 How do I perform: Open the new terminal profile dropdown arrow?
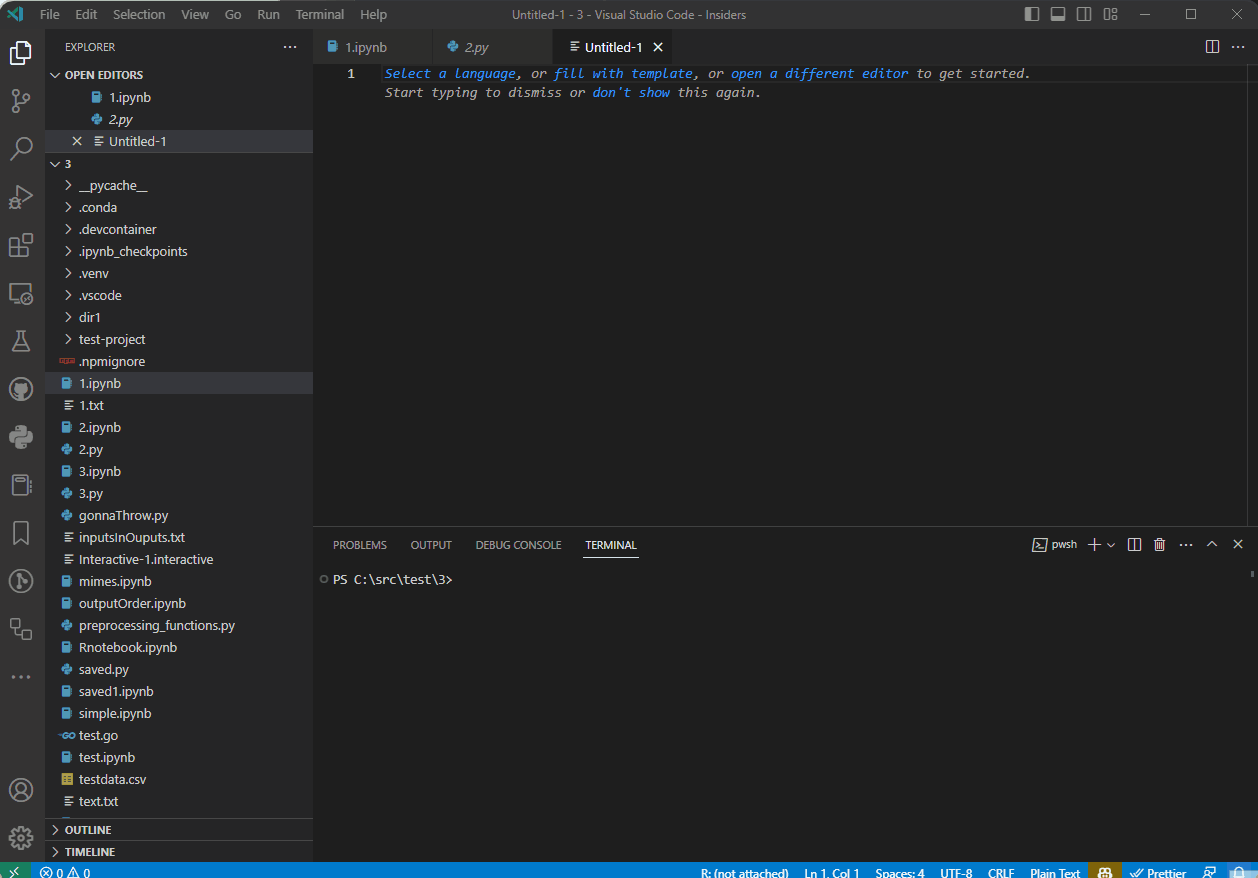(x=1111, y=545)
